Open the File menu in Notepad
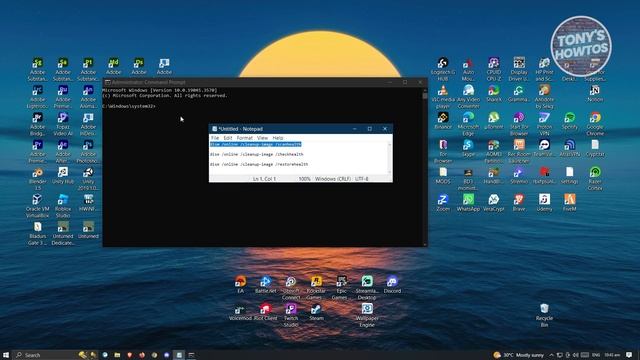 (215, 138)
